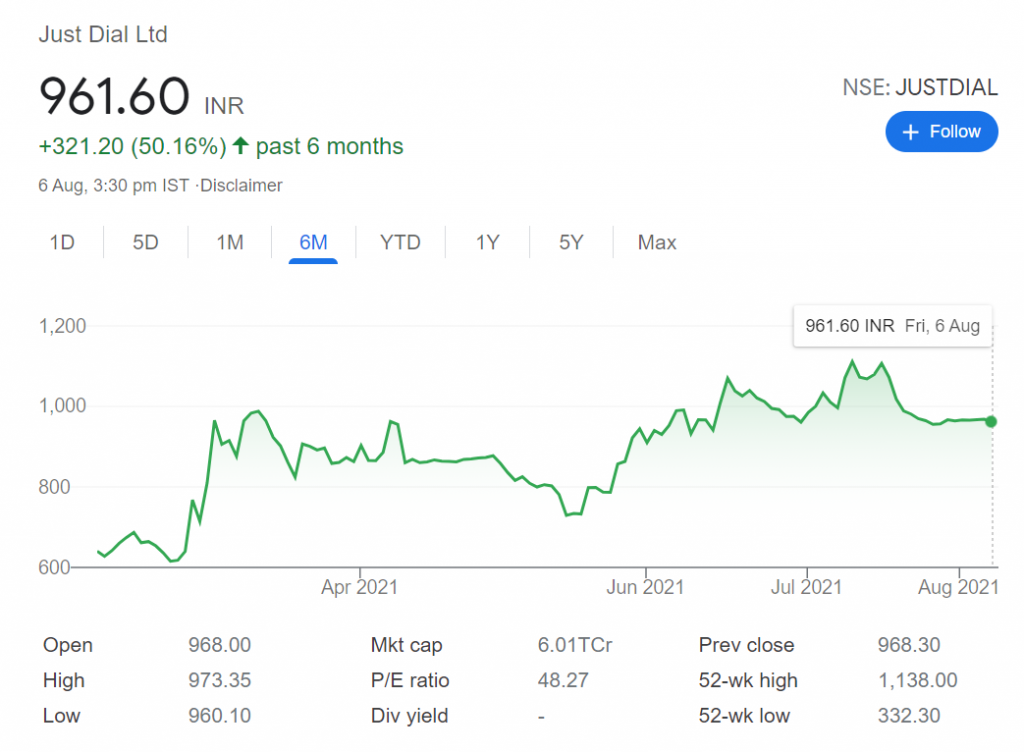The width and height of the screenshot is (1024, 752).
Task: Click the Div yield label
Action: click(409, 716)
